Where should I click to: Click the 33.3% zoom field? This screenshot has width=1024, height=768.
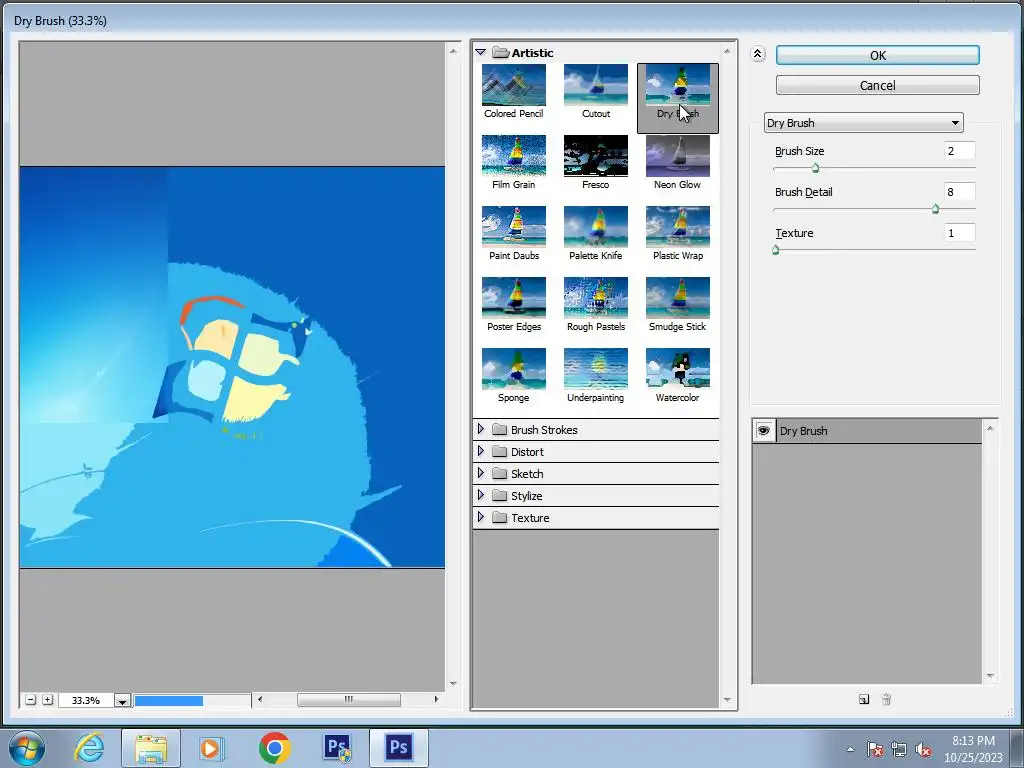[x=86, y=701]
